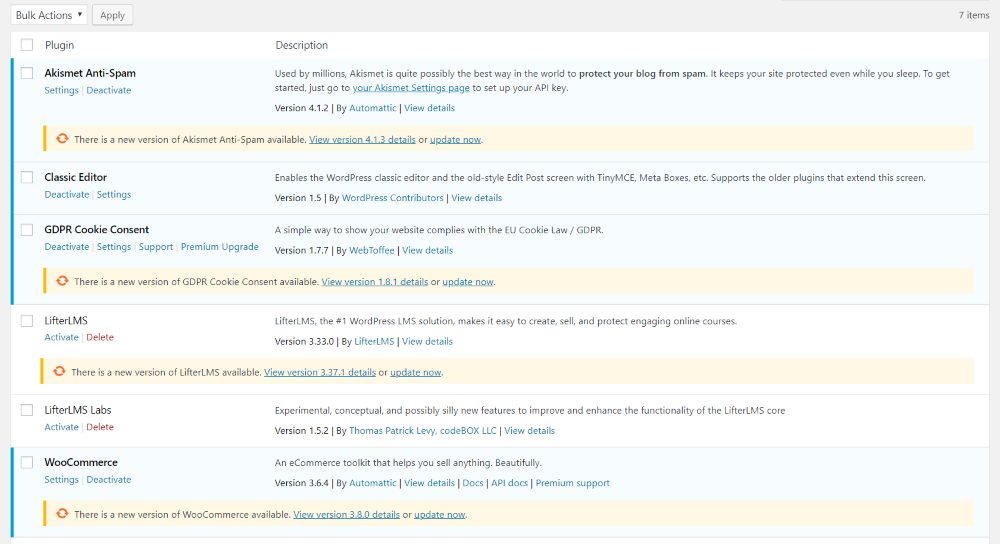
Task: View details for Classic Editor
Action: coord(476,198)
